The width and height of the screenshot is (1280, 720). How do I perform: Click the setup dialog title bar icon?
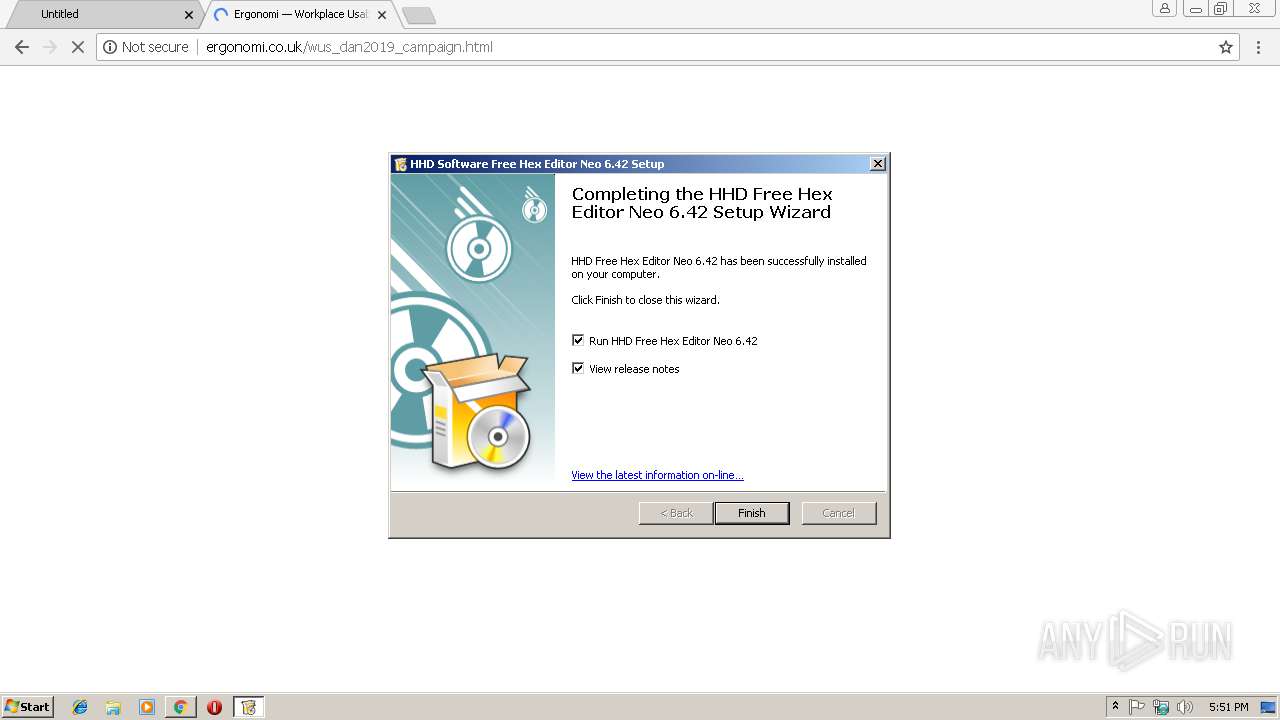click(x=400, y=164)
